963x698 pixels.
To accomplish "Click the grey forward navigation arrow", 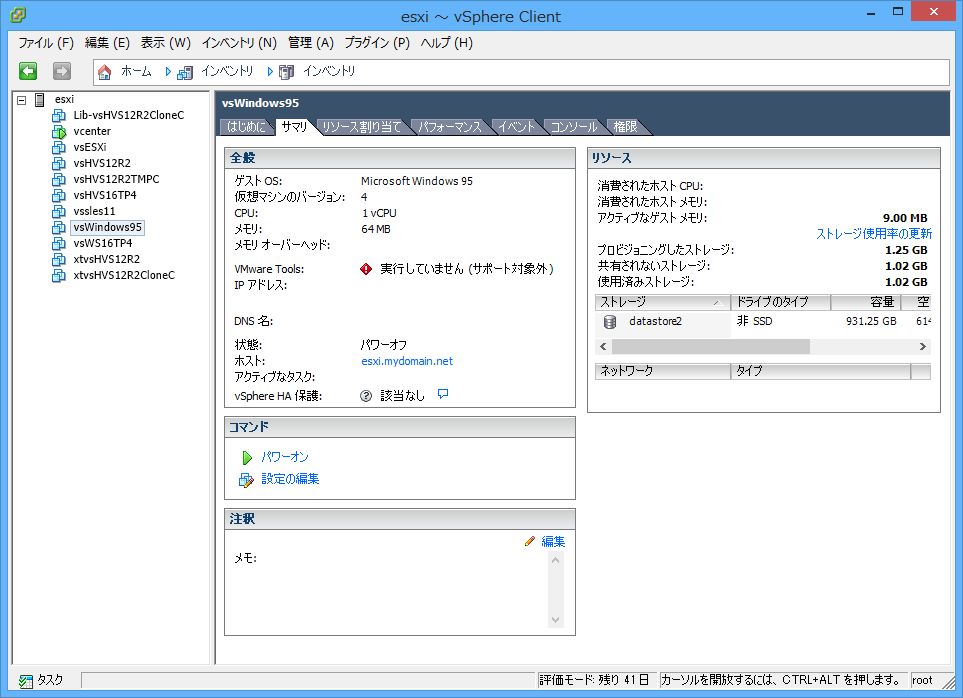I will pos(61,71).
